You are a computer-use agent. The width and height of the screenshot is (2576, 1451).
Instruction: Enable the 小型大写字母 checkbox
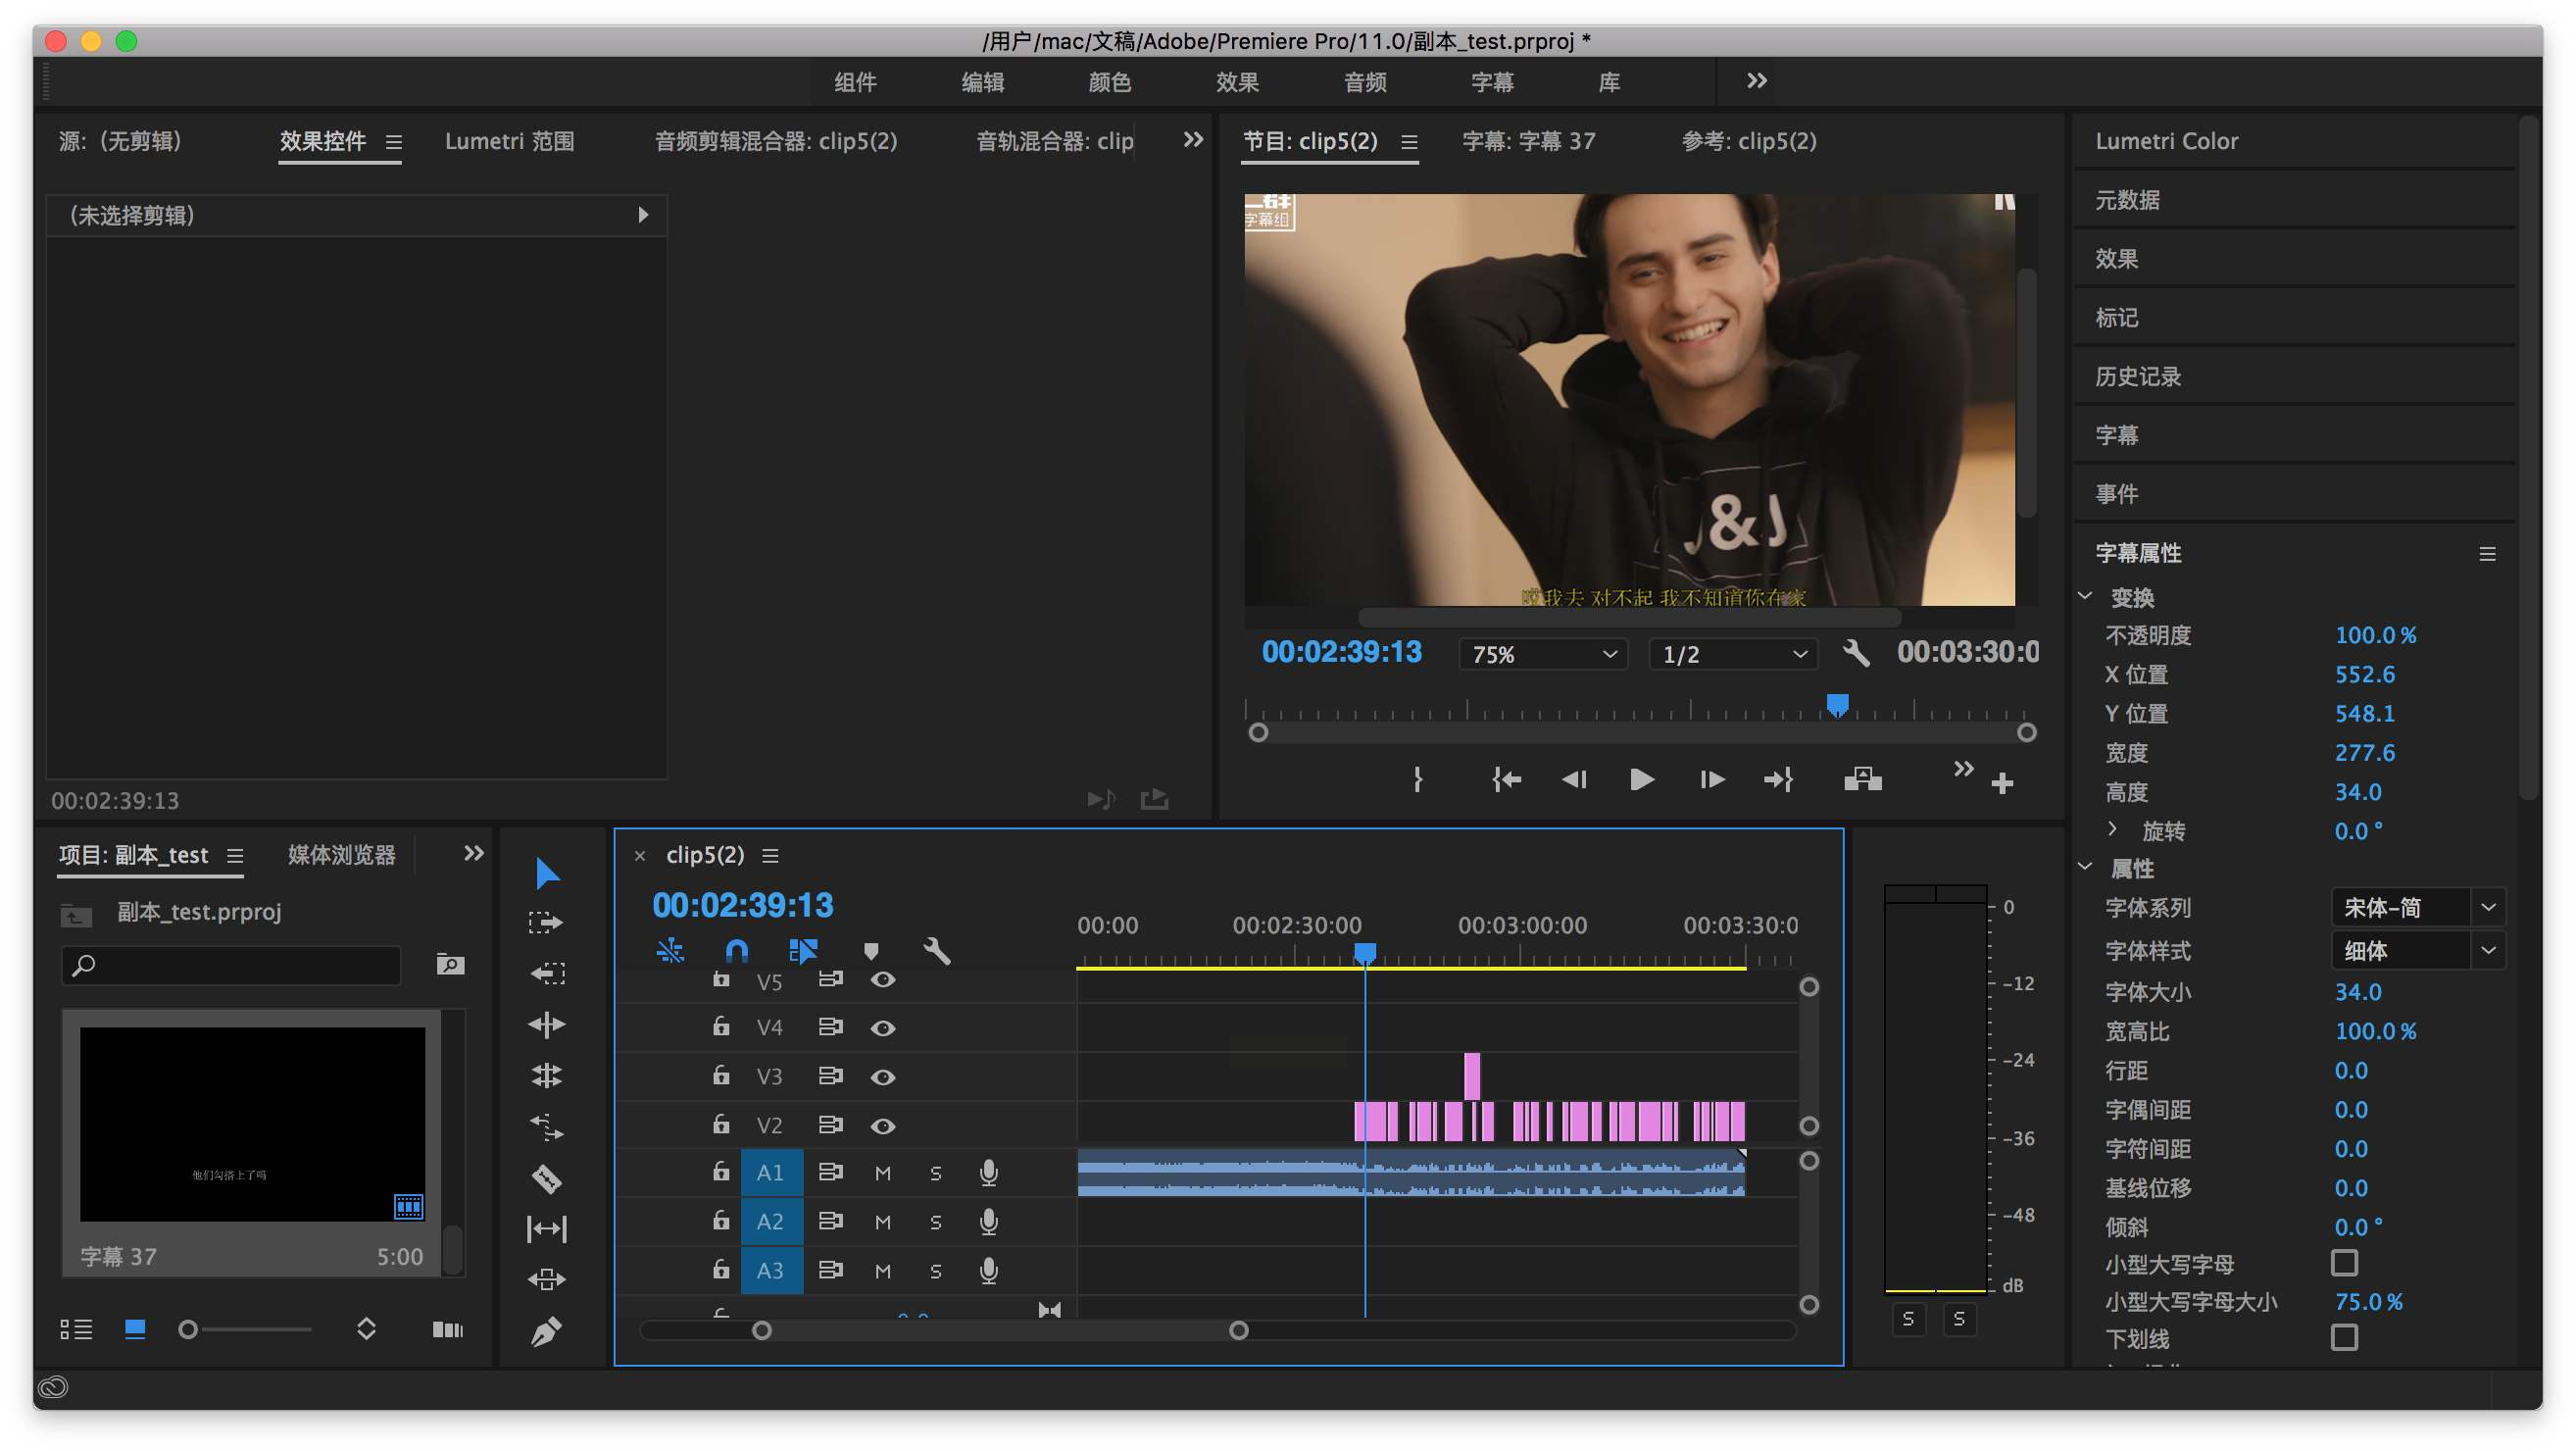pos(2343,1263)
